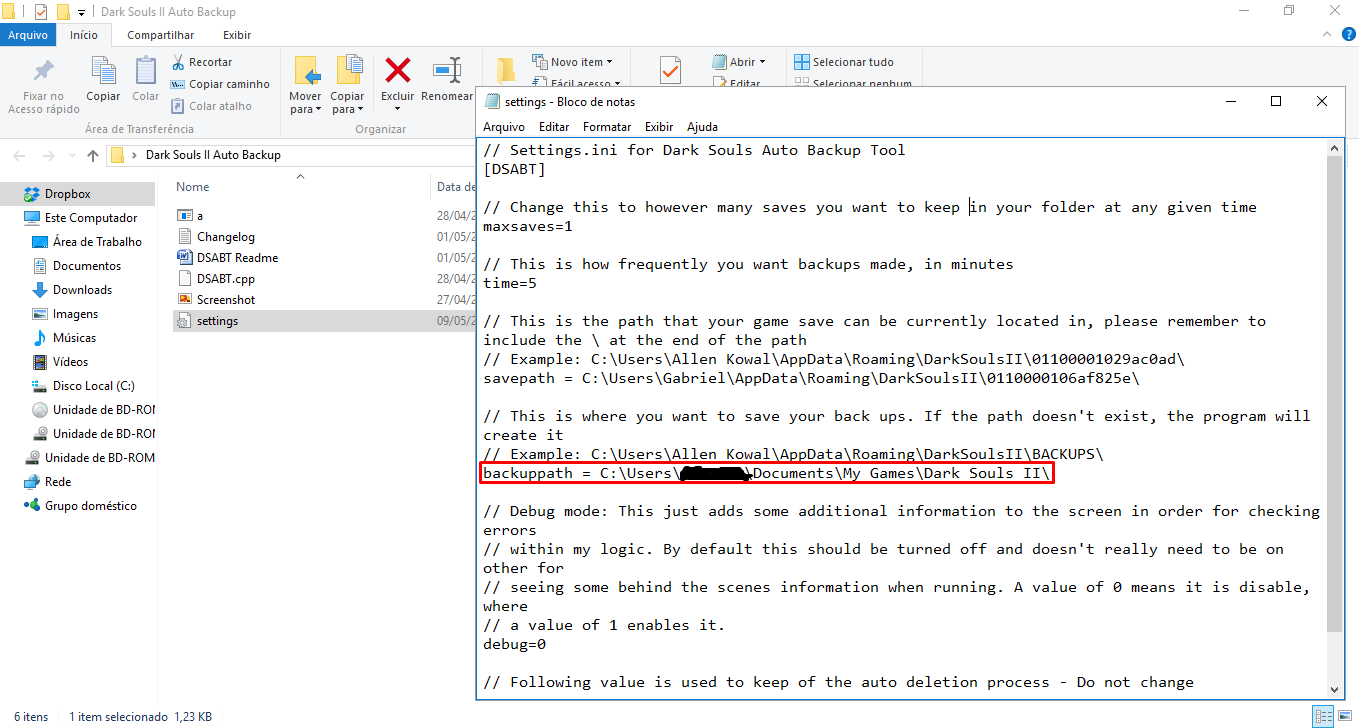The width and height of the screenshot is (1359, 728).
Task: Open Dropbox in the navigation pane
Action: coord(67,194)
